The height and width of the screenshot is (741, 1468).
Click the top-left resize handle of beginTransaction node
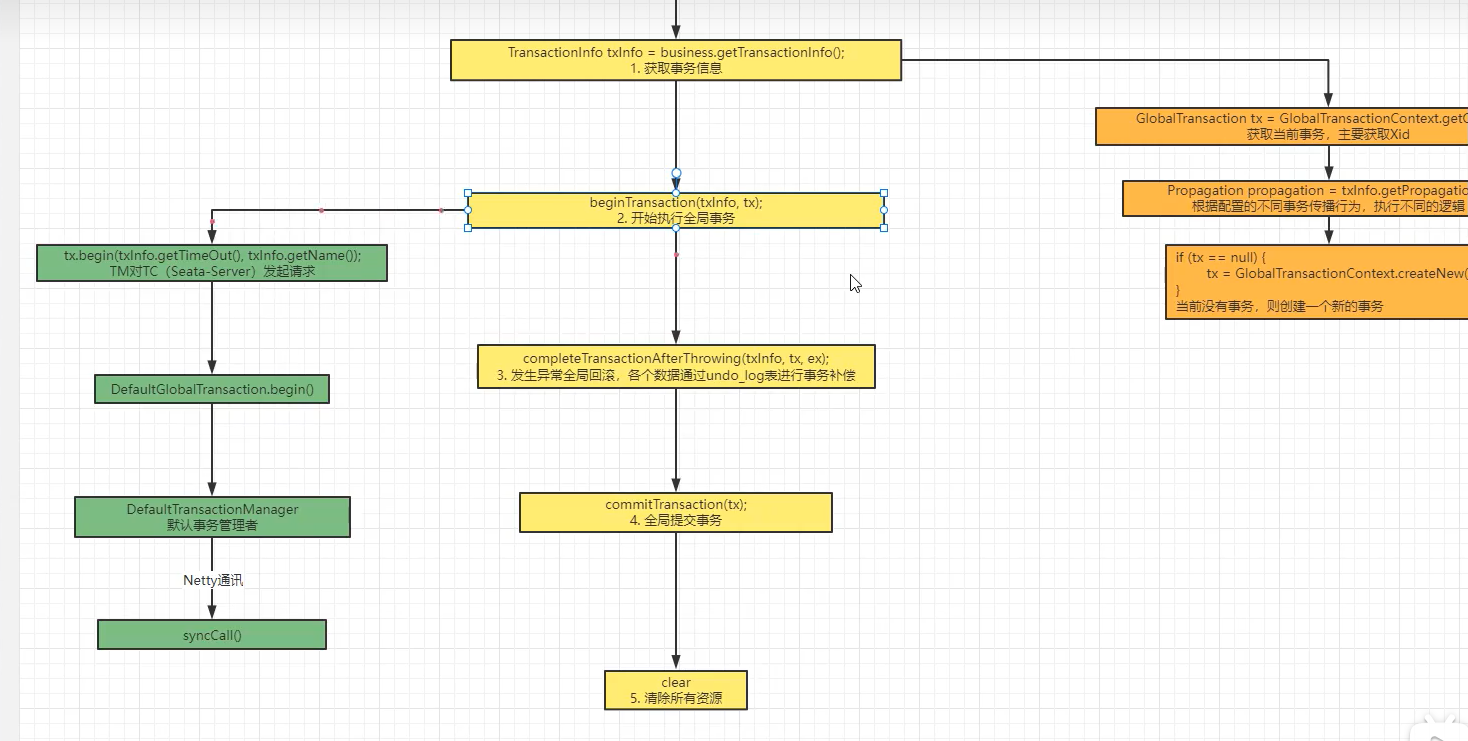coord(468,193)
